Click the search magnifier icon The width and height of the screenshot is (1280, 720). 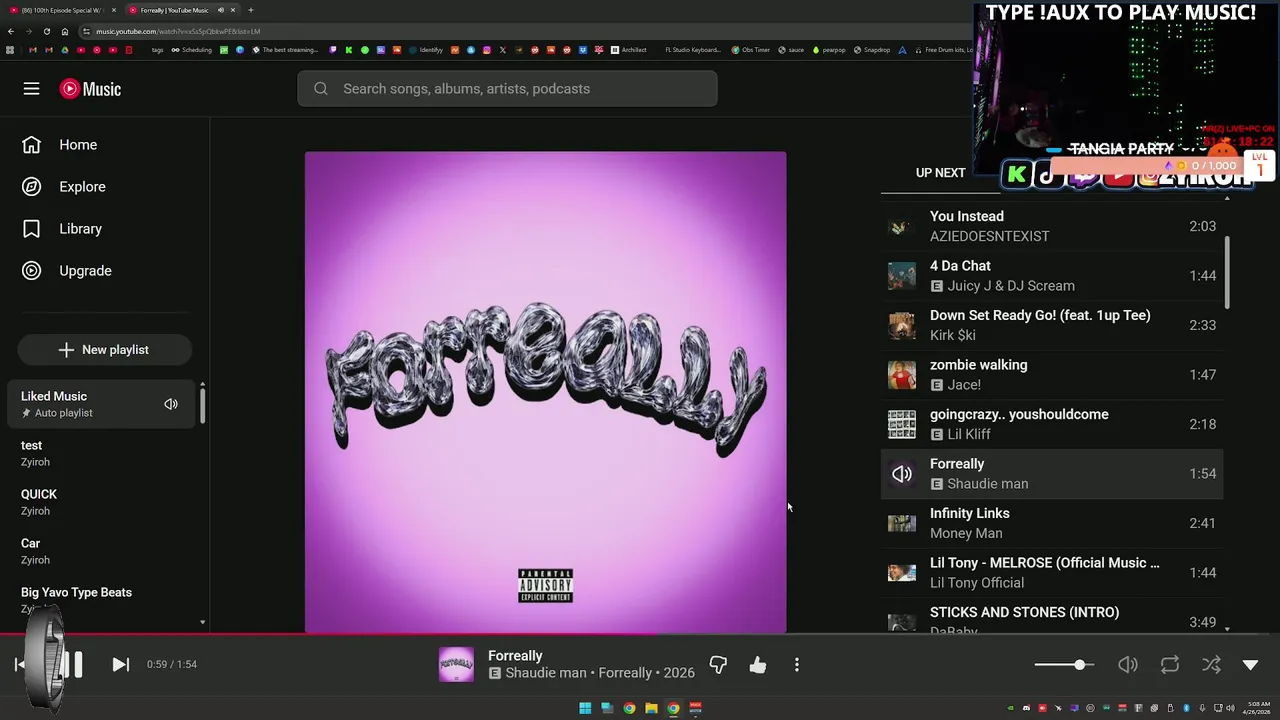click(x=320, y=89)
